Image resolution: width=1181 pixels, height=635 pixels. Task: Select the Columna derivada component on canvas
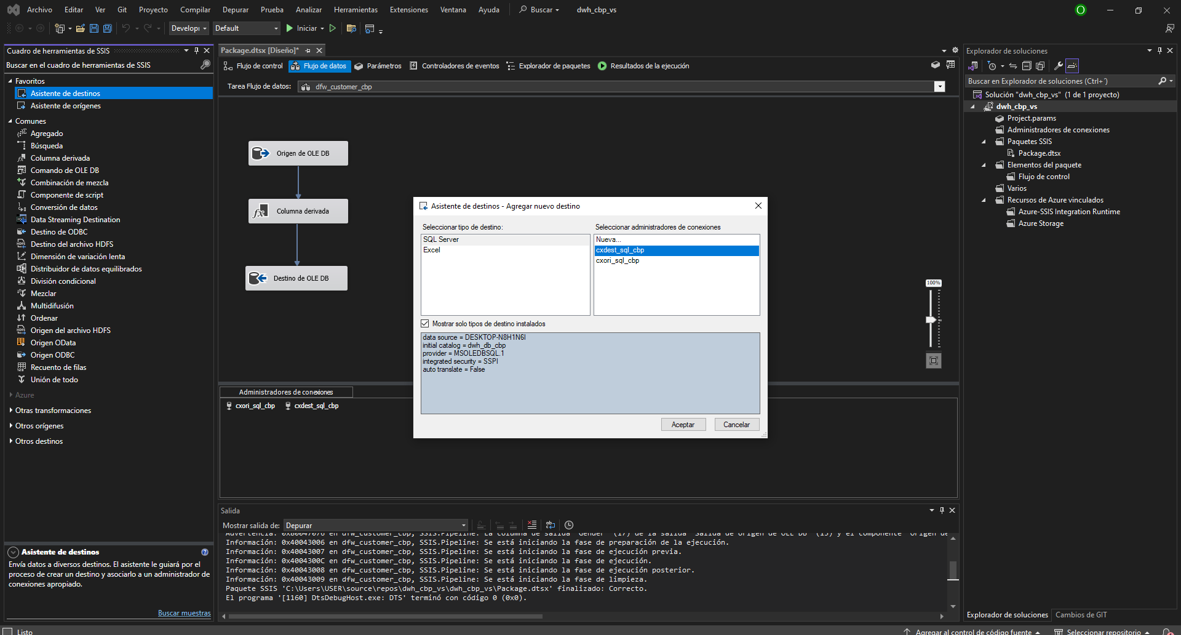[x=298, y=211]
